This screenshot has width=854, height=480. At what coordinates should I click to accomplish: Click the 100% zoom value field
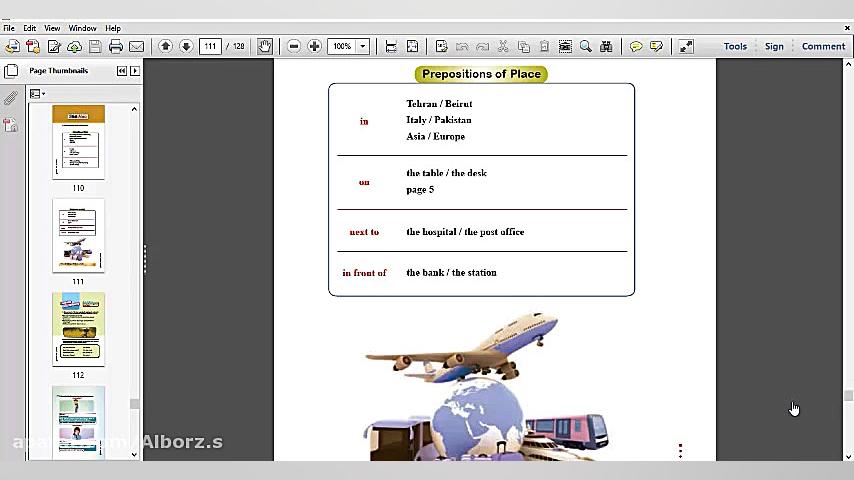click(342, 46)
